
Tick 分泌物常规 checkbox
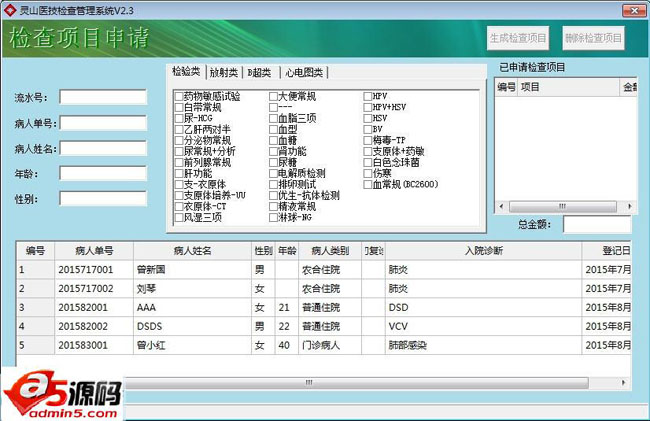point(179,140)
